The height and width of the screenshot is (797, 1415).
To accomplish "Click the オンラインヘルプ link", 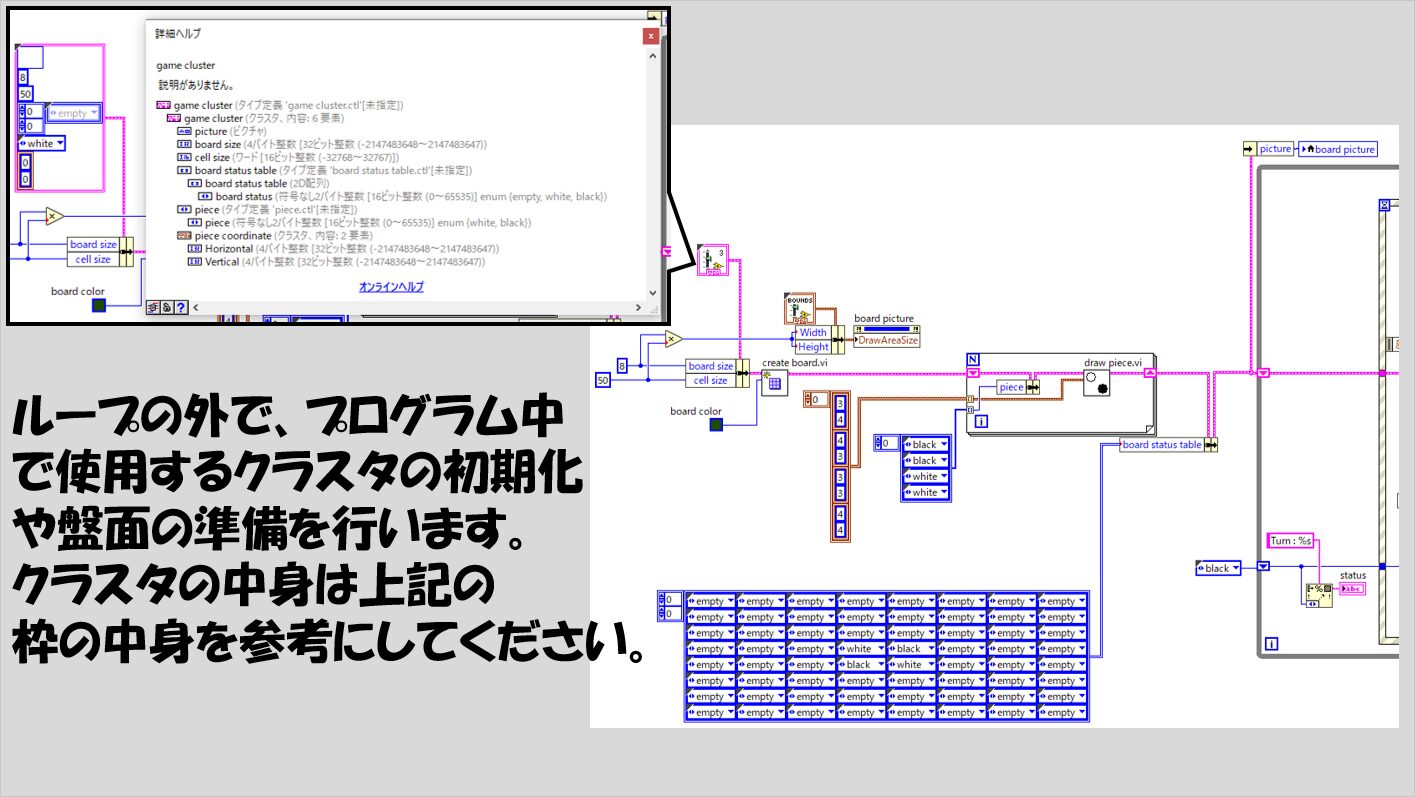I will (391, 287).
